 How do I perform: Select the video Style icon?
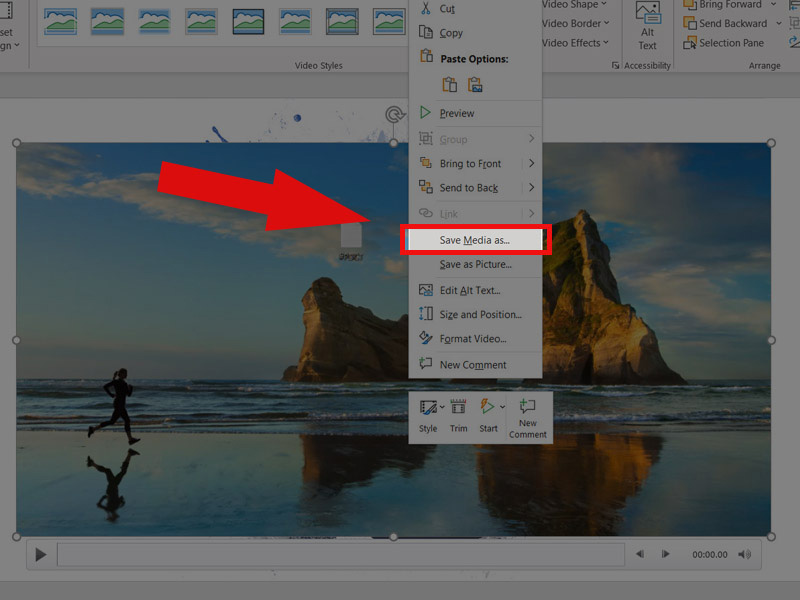[x=428, y=408]
